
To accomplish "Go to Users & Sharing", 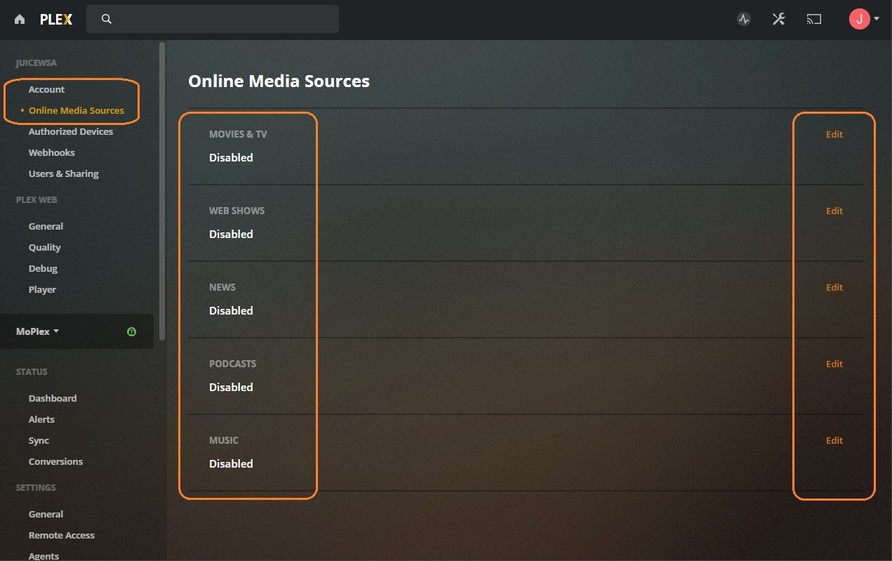I will point(63,174).
